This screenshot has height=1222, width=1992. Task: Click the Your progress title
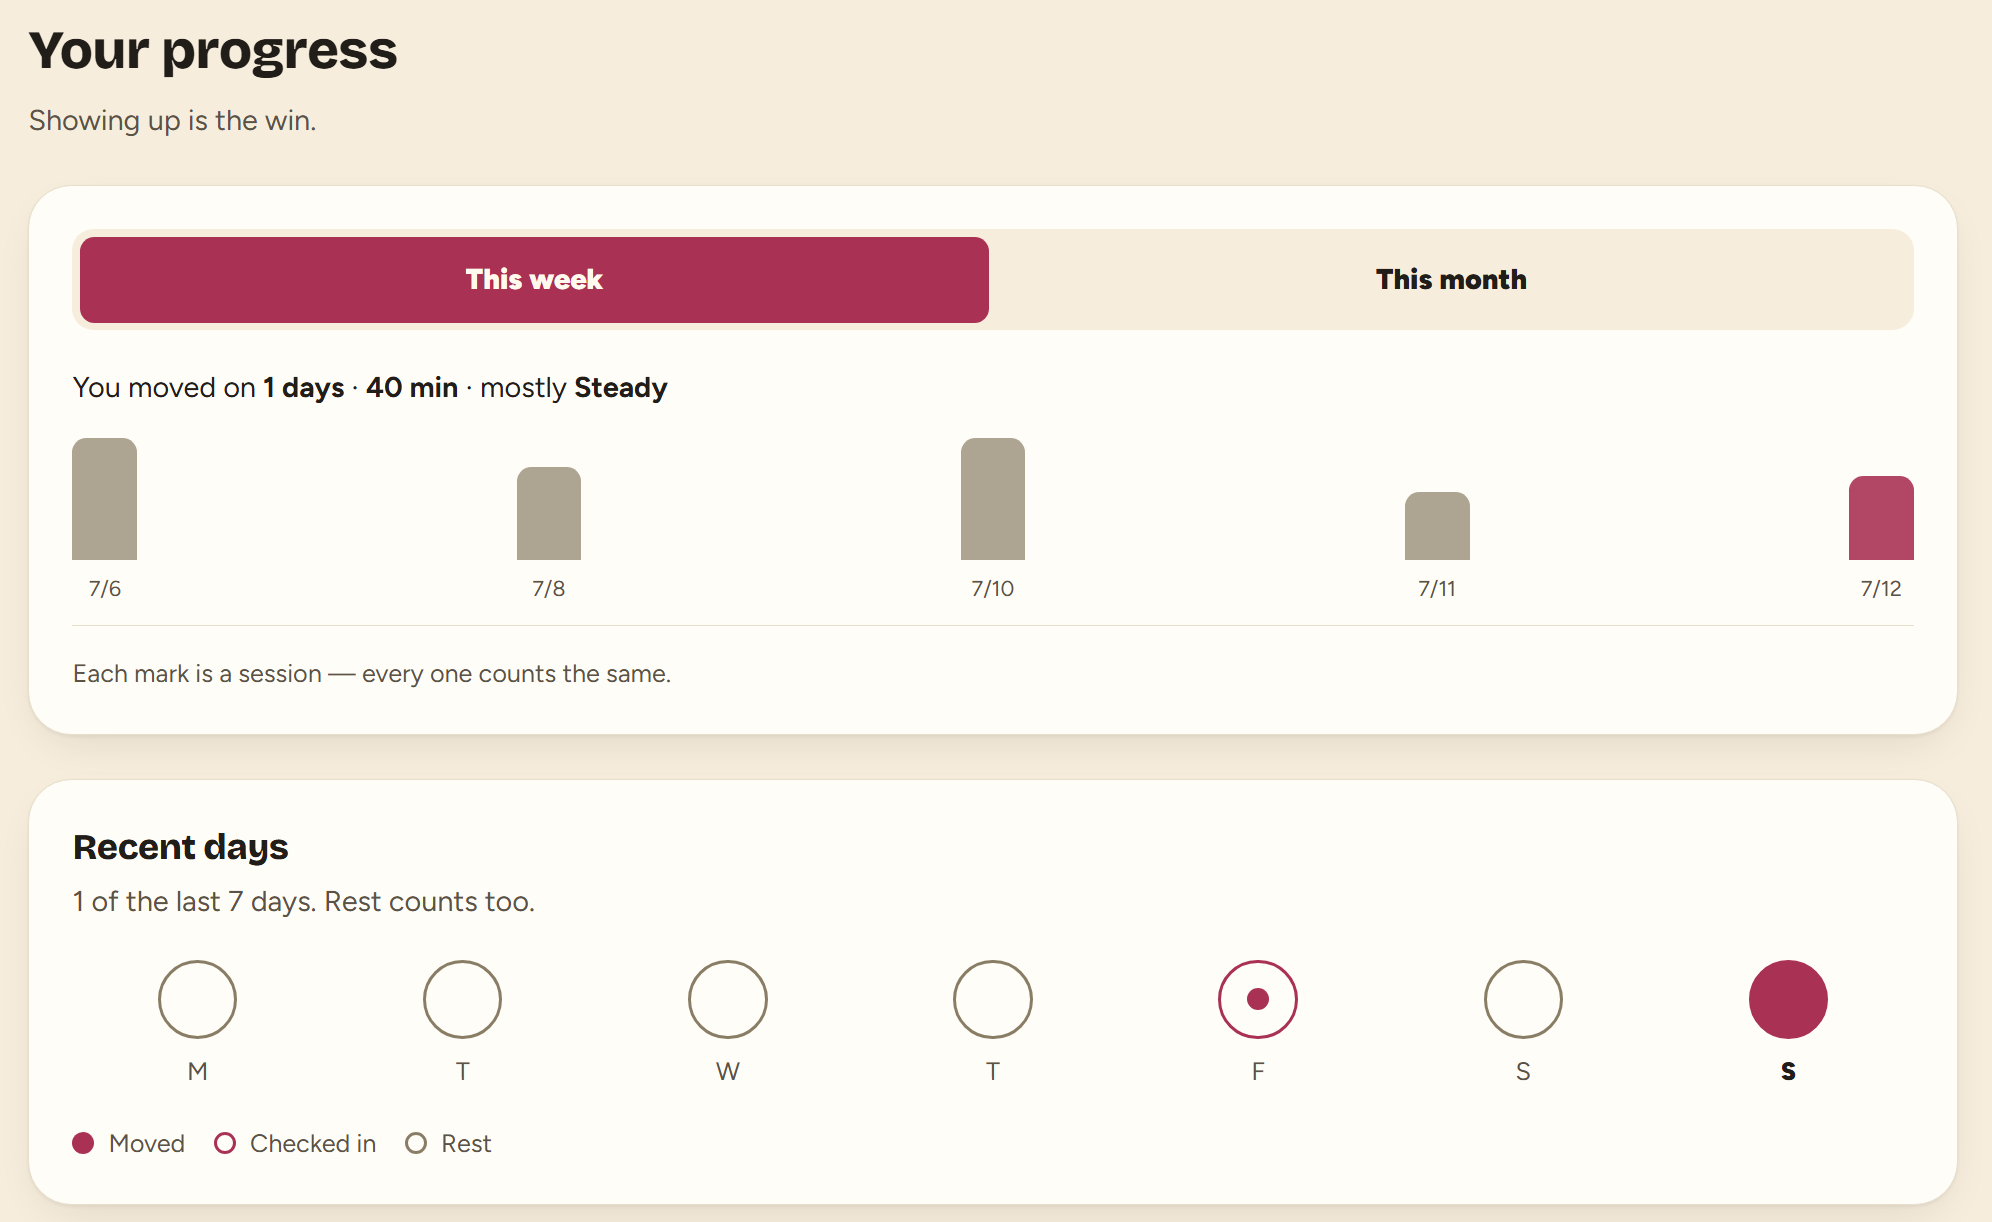tap(213, 50)
